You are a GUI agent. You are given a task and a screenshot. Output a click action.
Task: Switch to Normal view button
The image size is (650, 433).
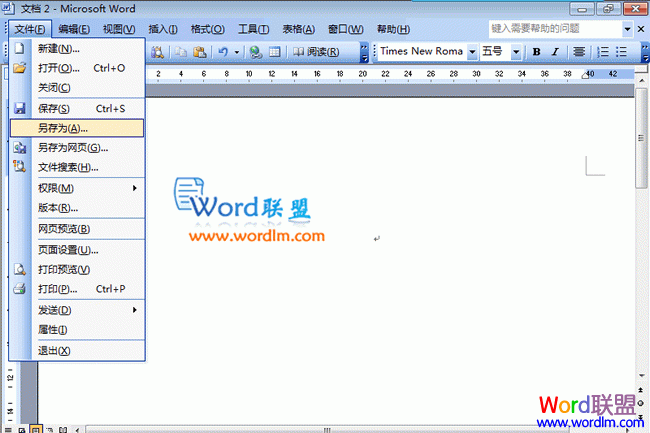(x=8, y=430)
